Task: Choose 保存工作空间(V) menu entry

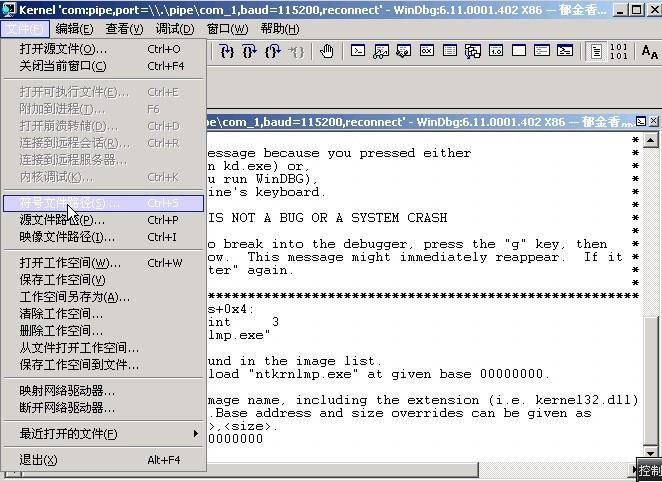Action: (103, 280)
